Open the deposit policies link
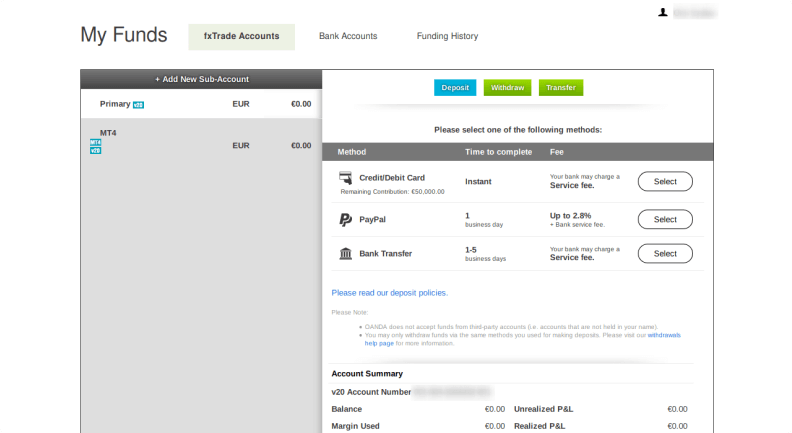The height and width of the screenshot is (433, 792). tap(389, 293)
